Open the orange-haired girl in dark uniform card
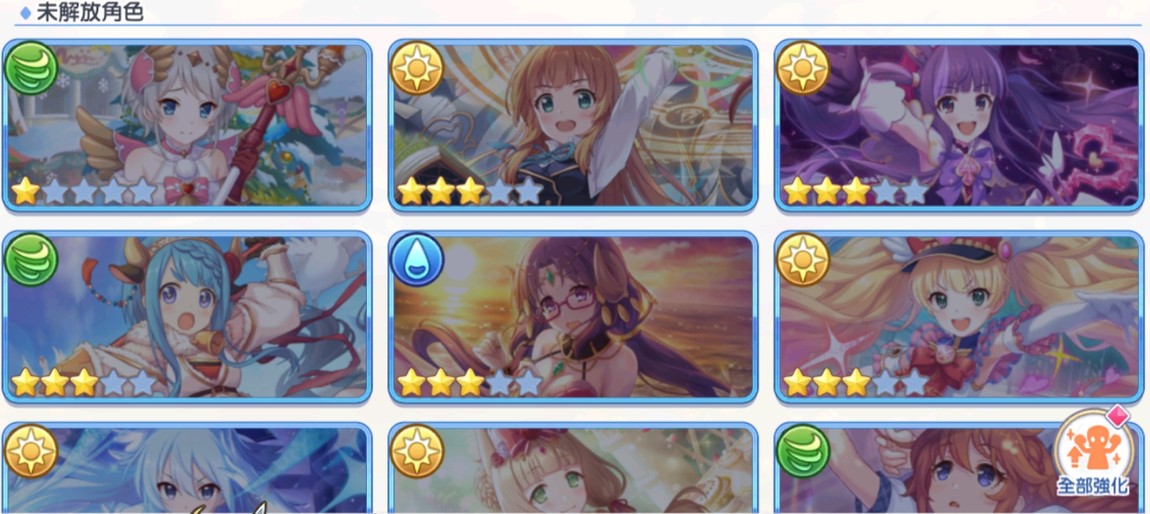1150x514 pixels. [x=573, y=125]
